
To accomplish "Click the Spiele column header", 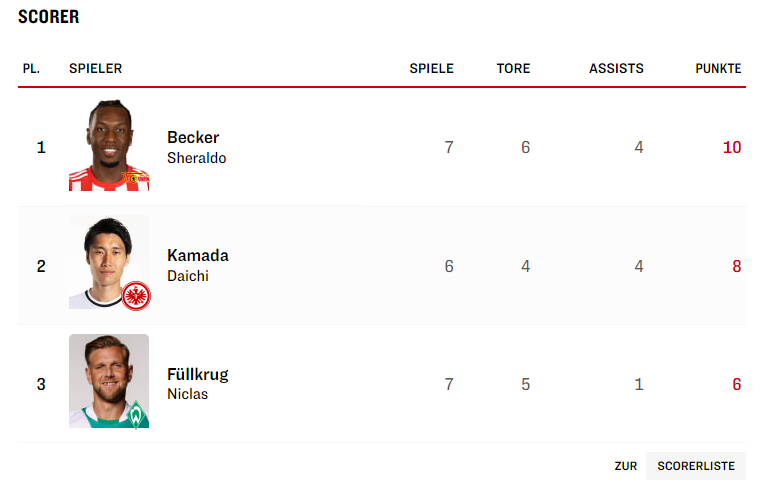I will 431,69.
